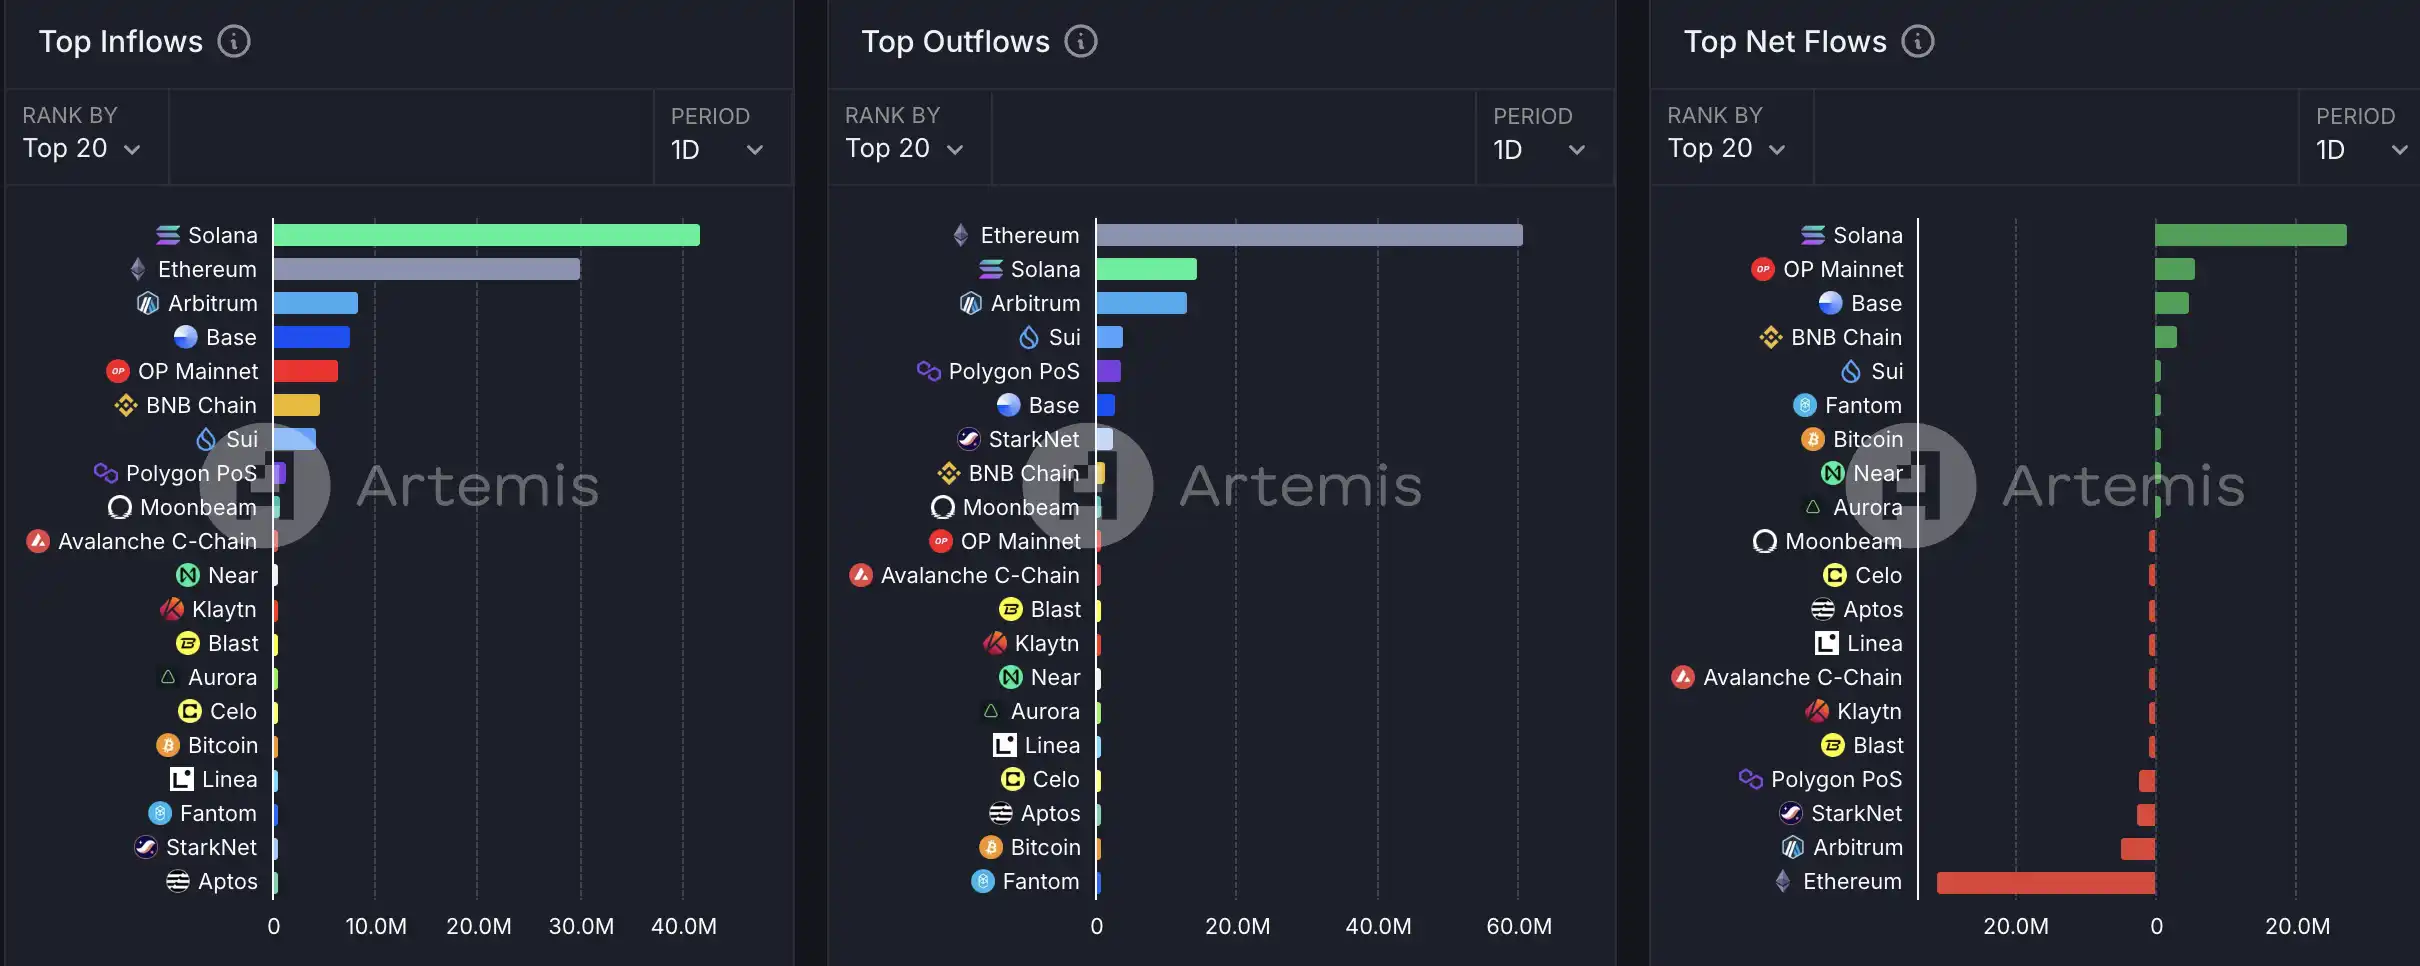Click green Solana bar in Top Inflows
The width and height of the screenshot is (2420, 966).
(x=486, y=235)
